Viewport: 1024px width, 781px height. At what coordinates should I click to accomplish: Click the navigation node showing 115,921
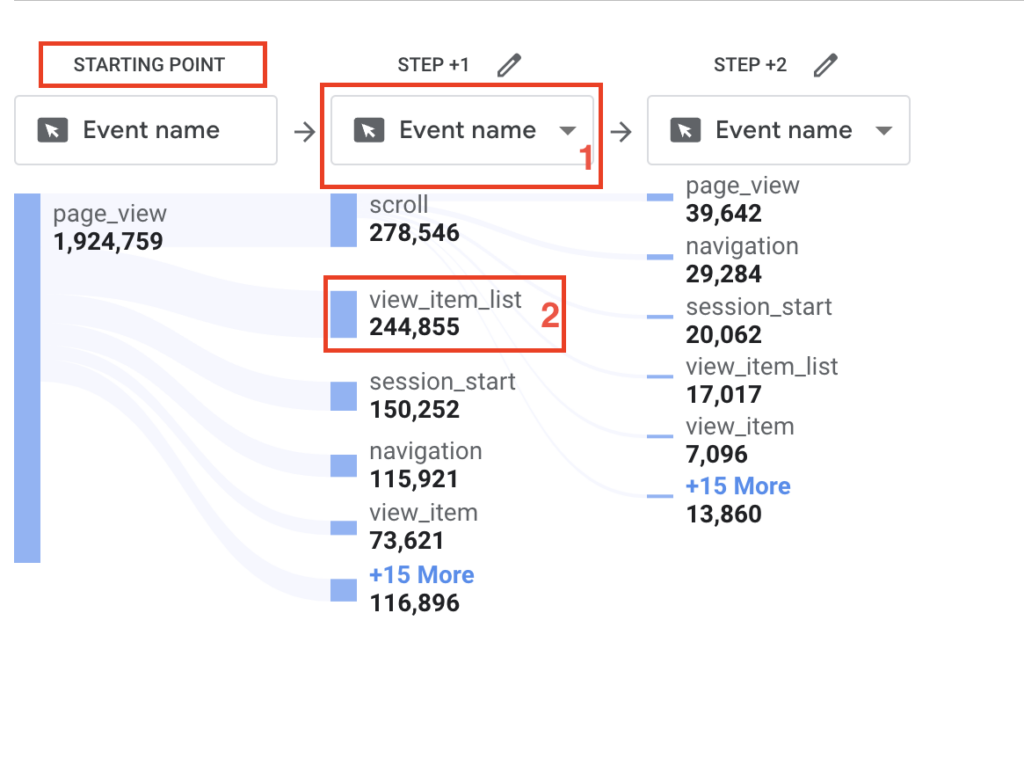click(343, 466)
